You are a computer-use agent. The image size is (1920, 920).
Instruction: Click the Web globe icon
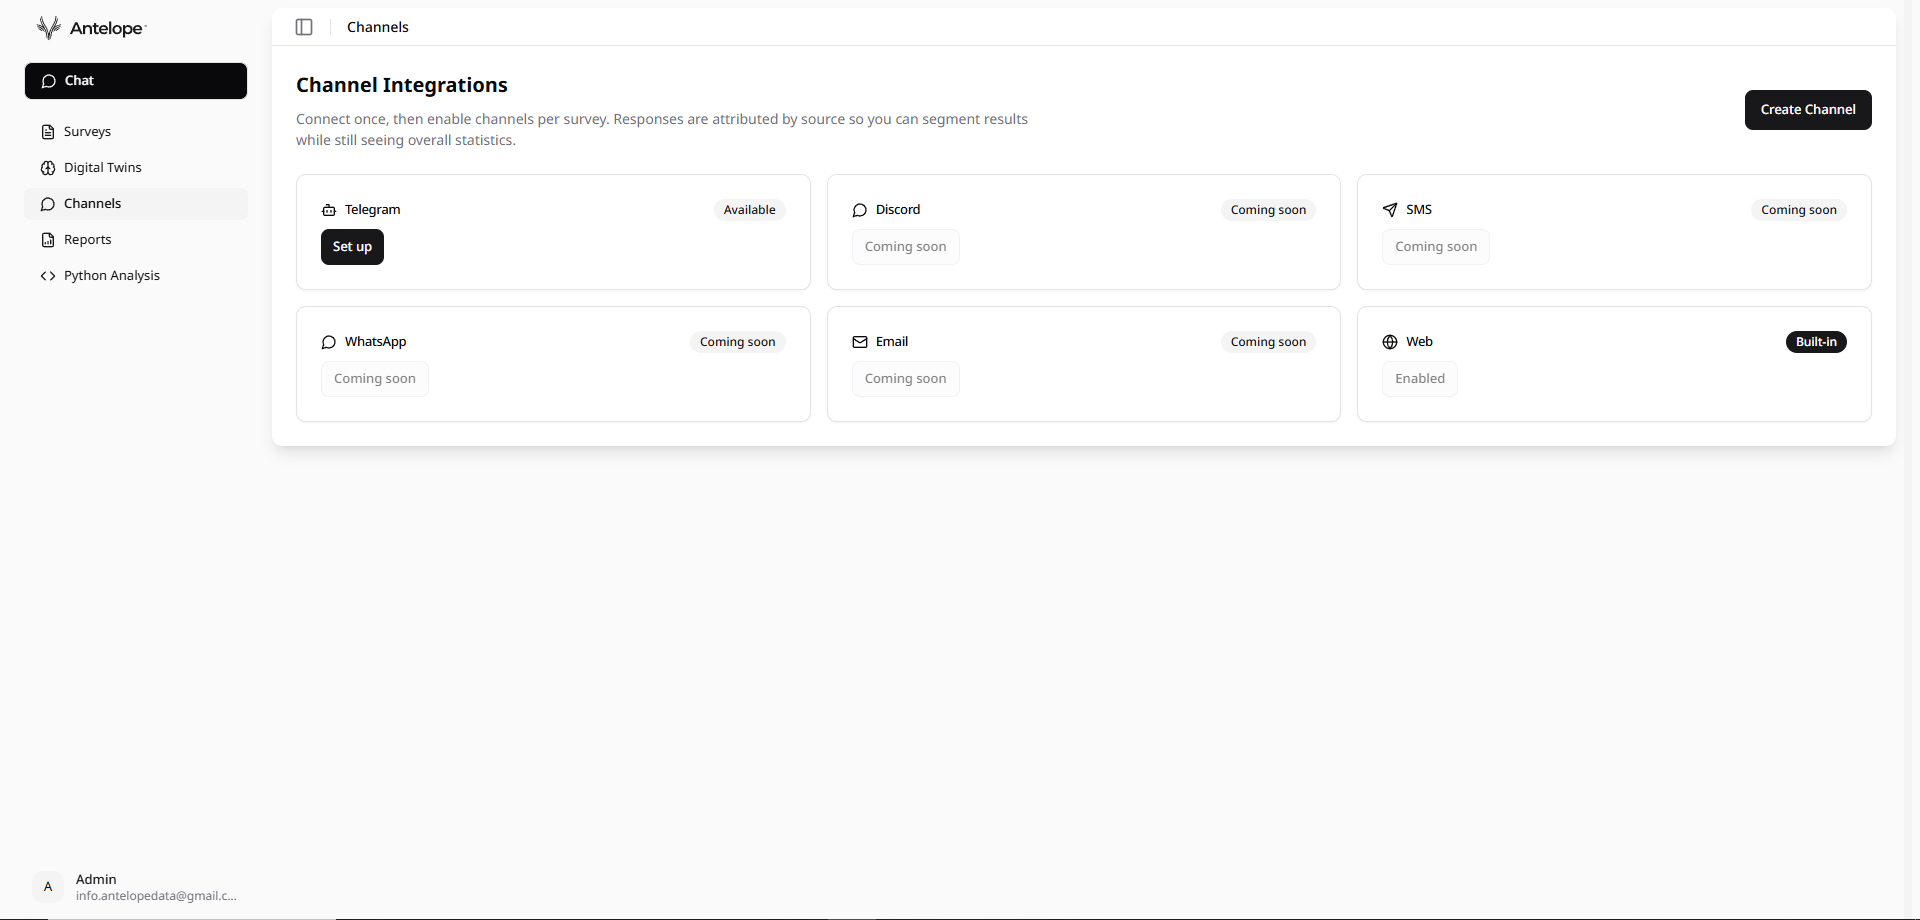[x=1390, y=342]
